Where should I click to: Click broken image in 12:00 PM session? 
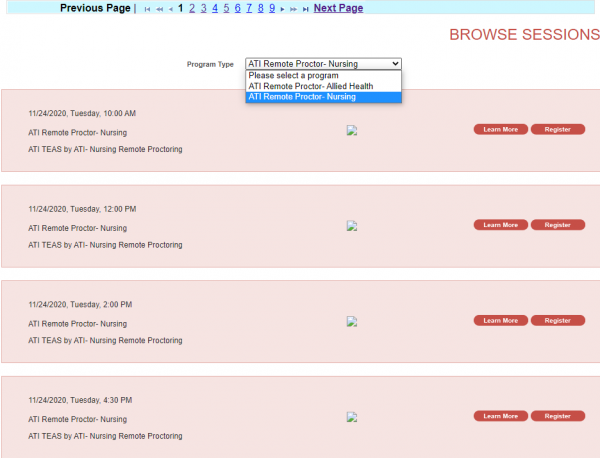(x=351, y=226)
